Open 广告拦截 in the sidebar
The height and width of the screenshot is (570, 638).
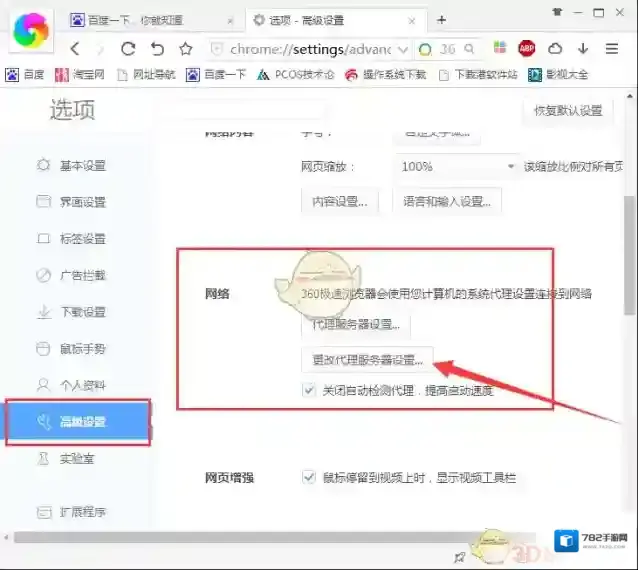(71, 275)
